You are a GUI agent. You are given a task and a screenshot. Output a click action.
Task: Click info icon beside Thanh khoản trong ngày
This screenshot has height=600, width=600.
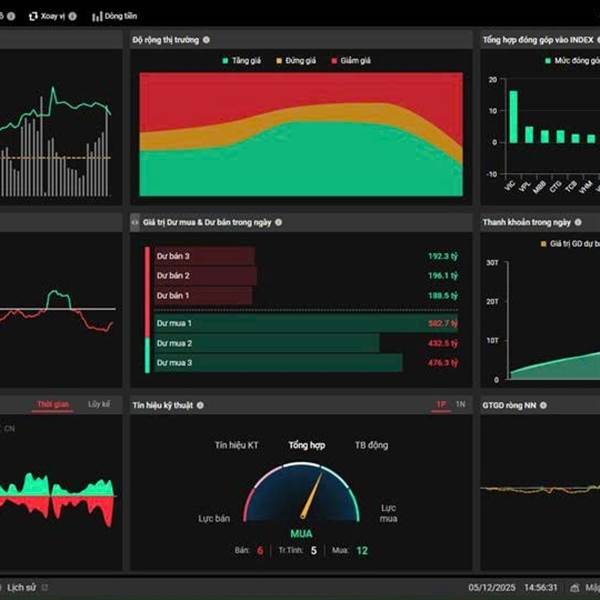[578, 222]
